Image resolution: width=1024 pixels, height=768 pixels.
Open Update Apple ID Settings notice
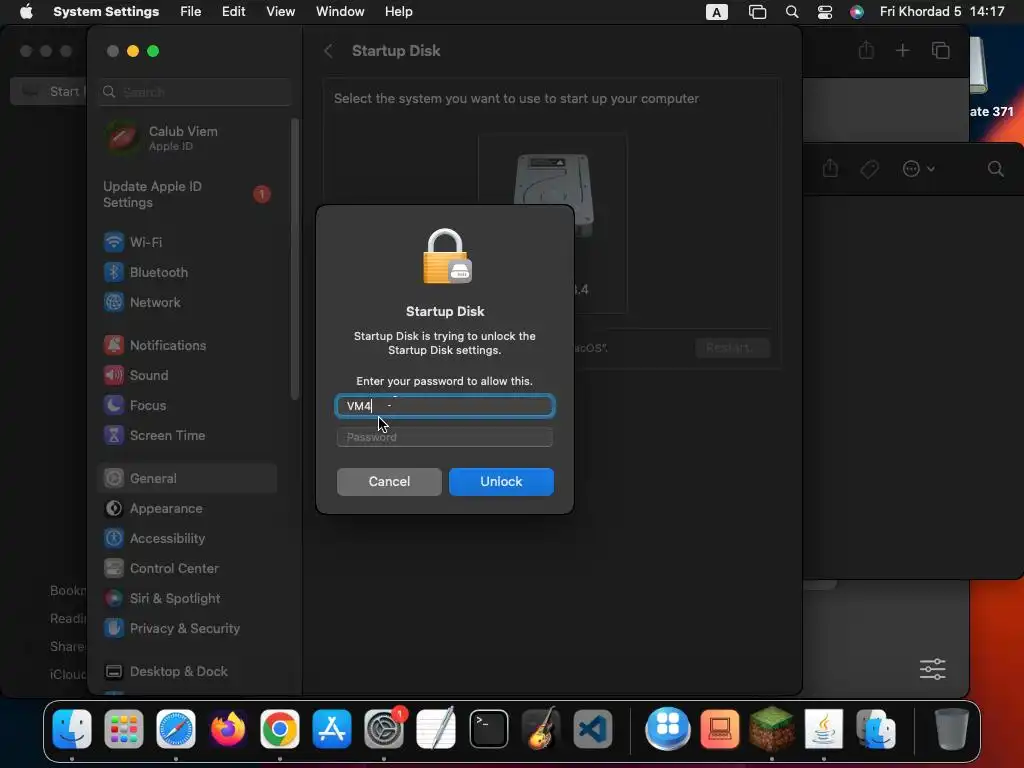click(x=187, y=194)
